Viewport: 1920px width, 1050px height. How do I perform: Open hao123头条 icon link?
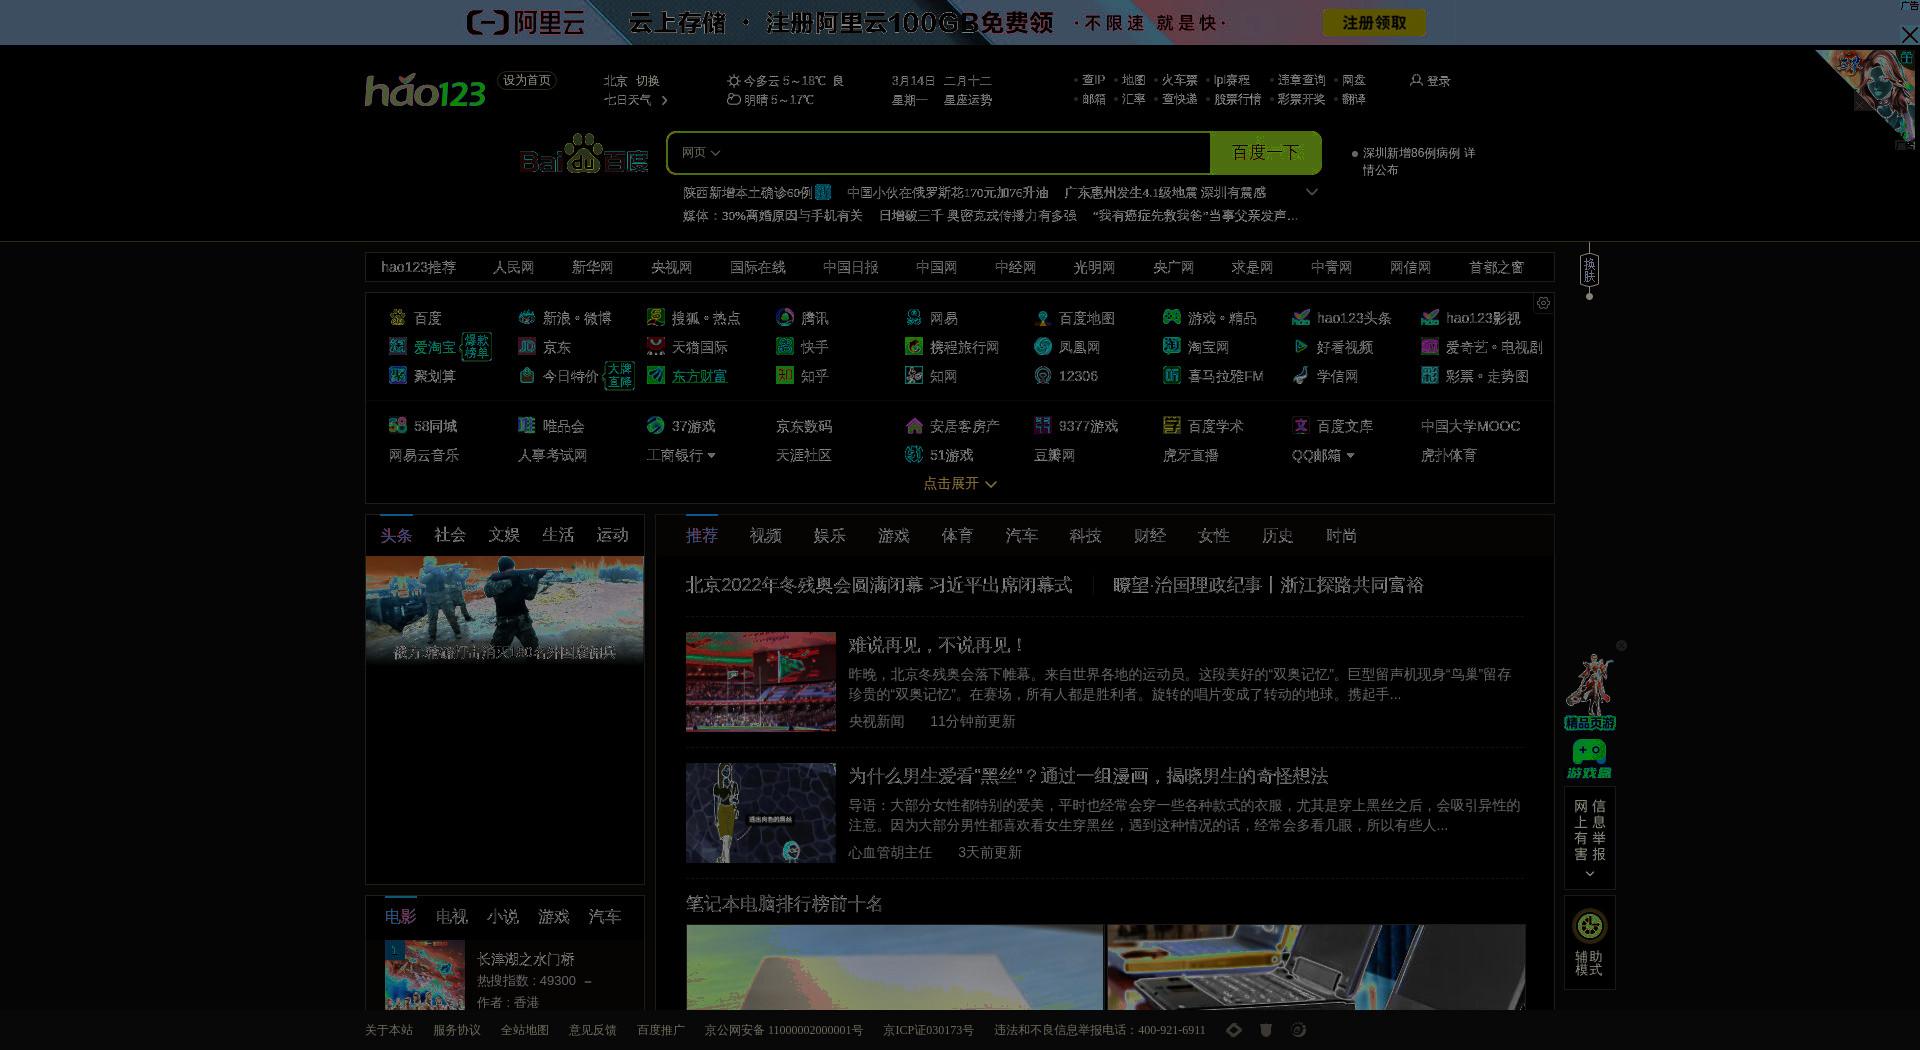tap(1301, 318)
